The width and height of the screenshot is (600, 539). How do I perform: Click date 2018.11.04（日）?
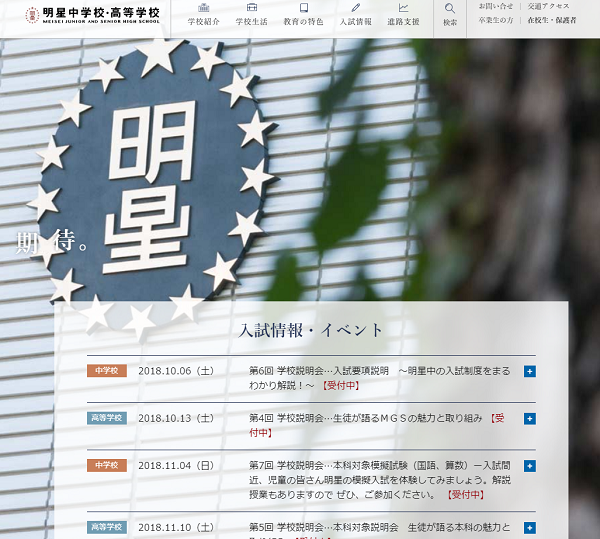pyautogui.click(x=176, y=466)
